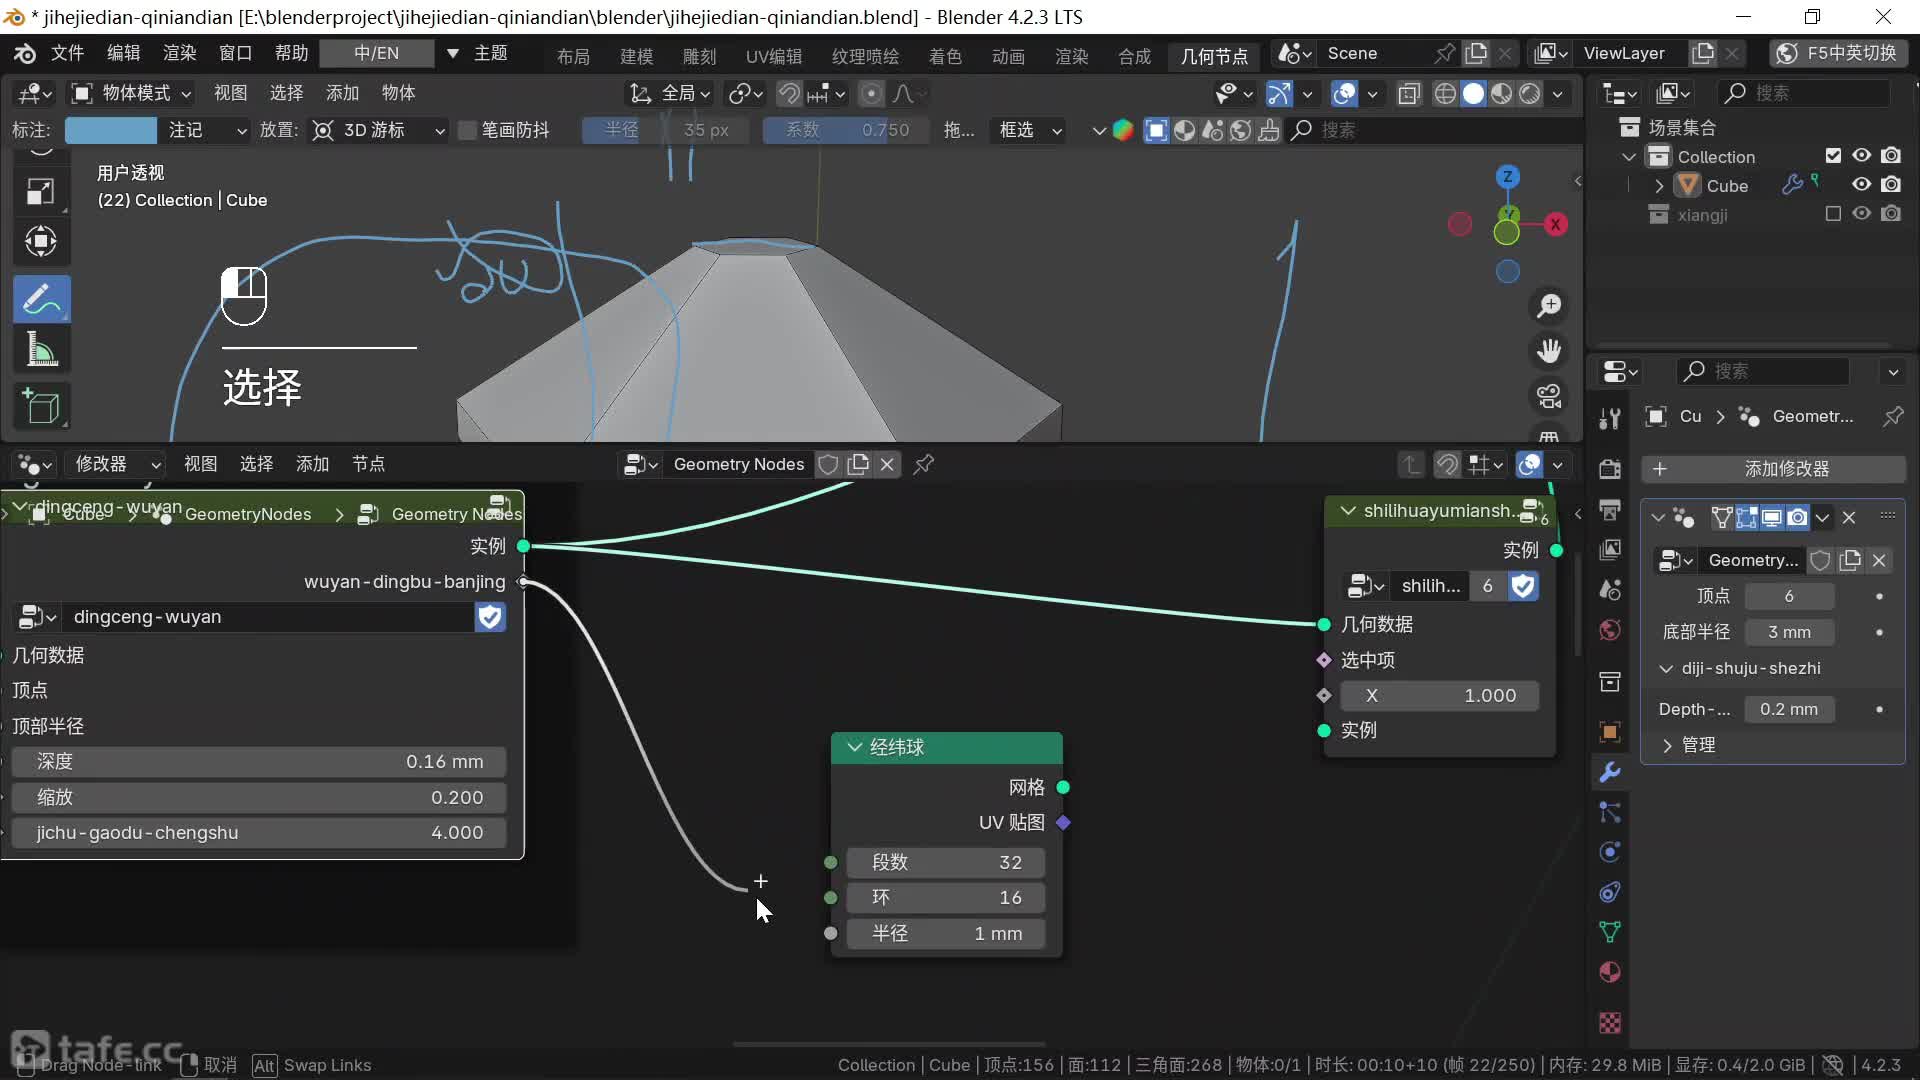Image resolution: width=1920 pixels, height=1080 pixels.
Task: Open the 渲染 menu in top bar
Action: [x=179, y=53]
